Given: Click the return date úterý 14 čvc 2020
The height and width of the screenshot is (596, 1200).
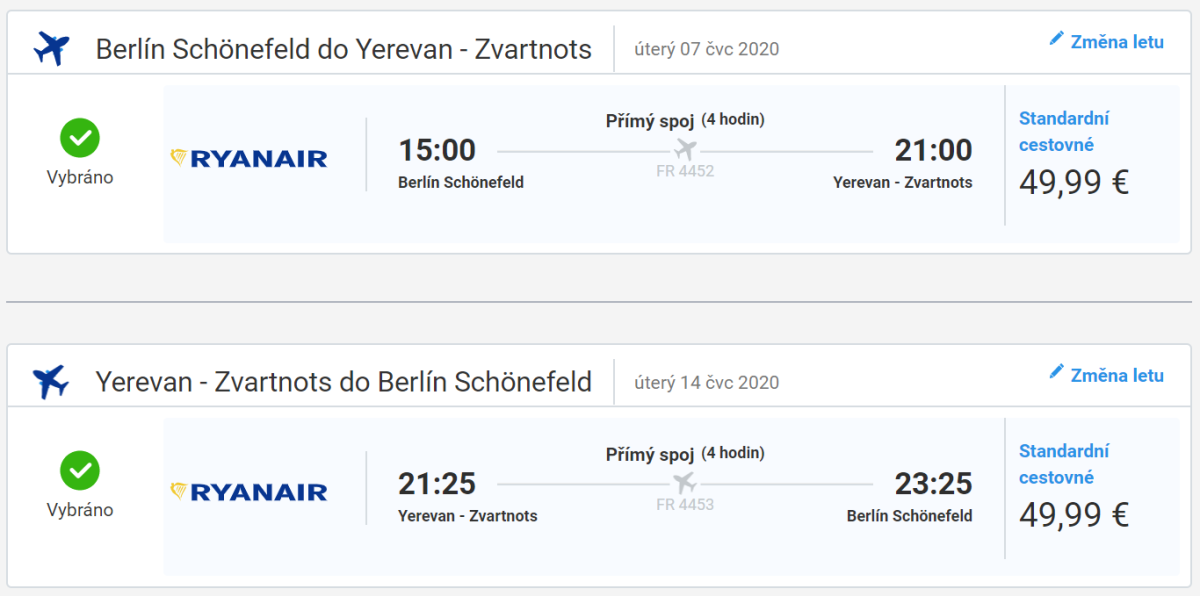Looking at the screenshot, I should [706, 382].
